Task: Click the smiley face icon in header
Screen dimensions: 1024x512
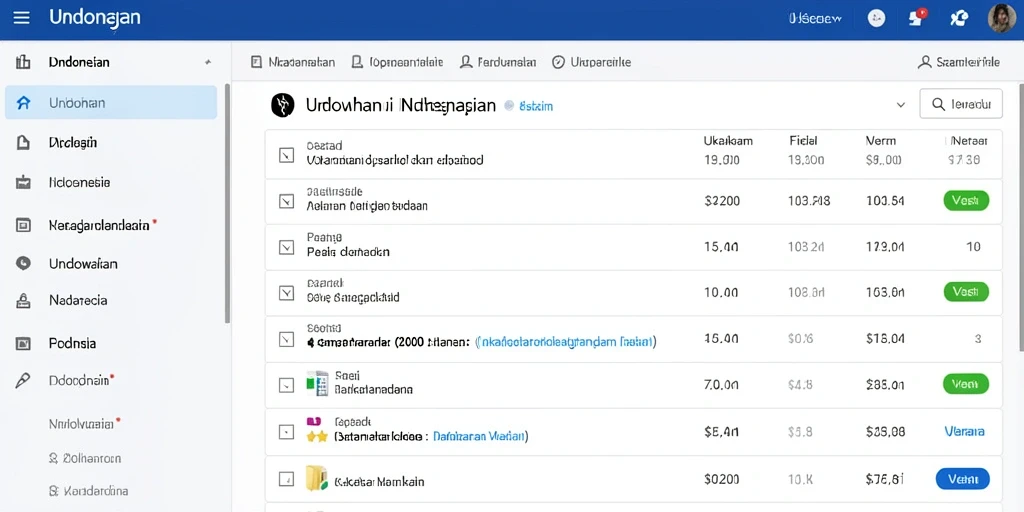Action: [876, 18]
